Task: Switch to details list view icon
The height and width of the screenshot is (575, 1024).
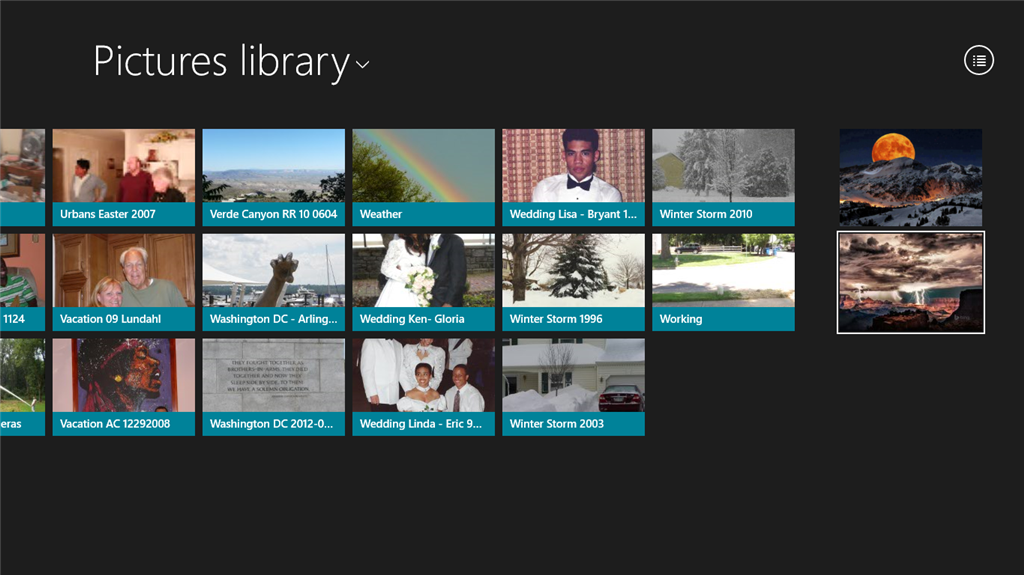Action: [978, 61]
